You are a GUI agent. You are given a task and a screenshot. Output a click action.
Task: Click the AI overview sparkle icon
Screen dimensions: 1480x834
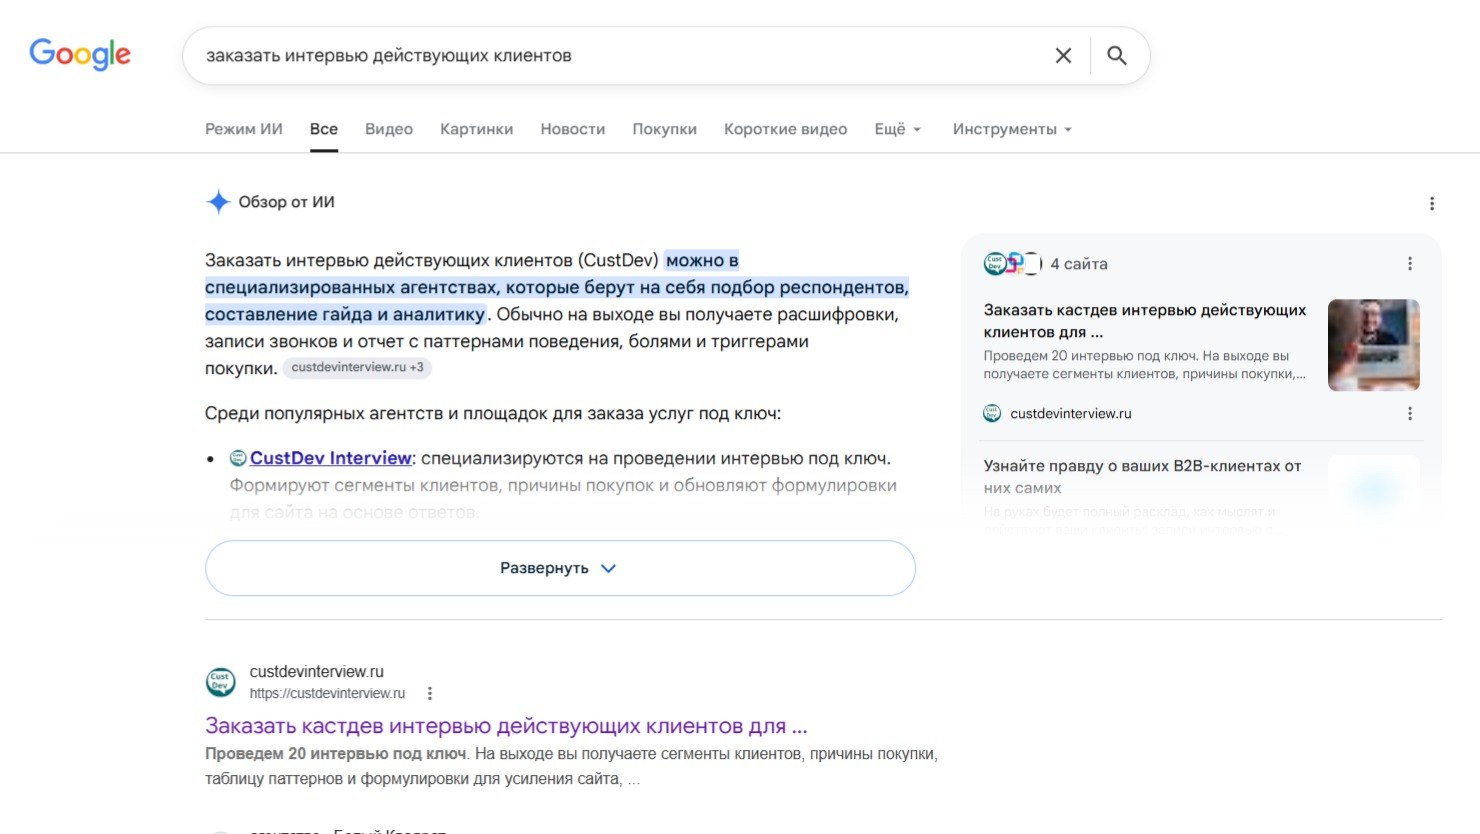[x=218, y=202]
